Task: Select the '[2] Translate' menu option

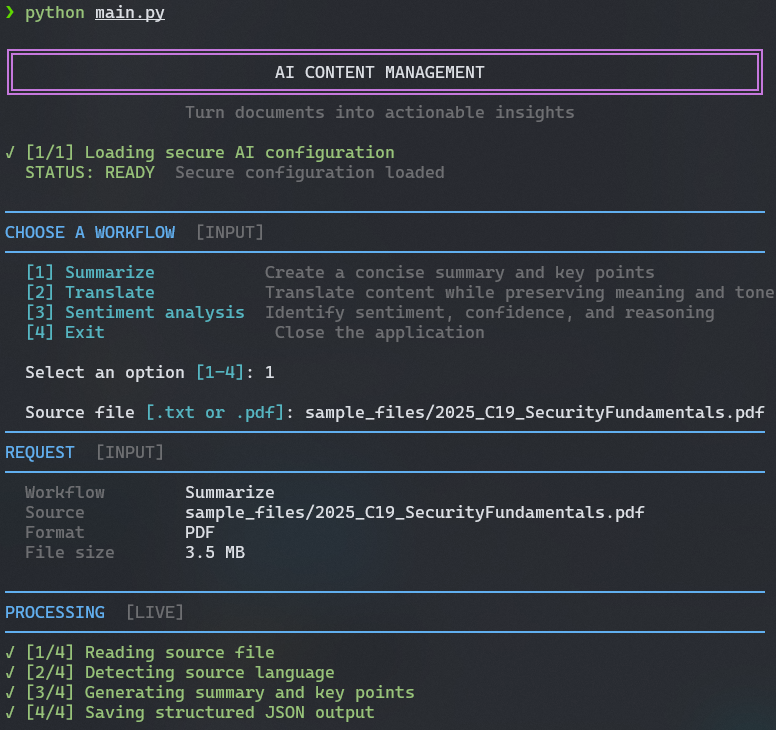Action: pos(90,292)
